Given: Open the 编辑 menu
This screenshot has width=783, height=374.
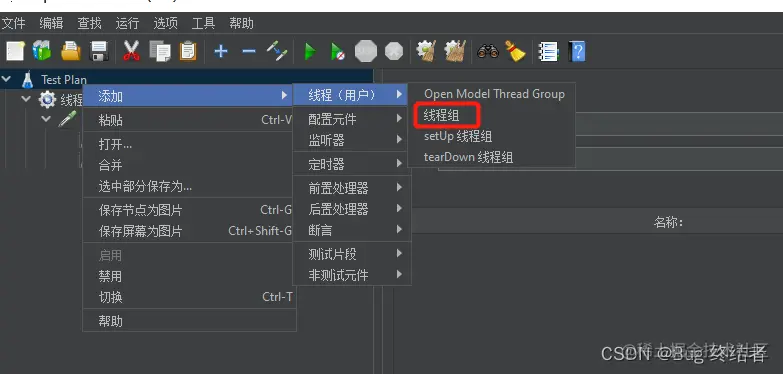Looking at the screenshot, I should coord(51,23).
